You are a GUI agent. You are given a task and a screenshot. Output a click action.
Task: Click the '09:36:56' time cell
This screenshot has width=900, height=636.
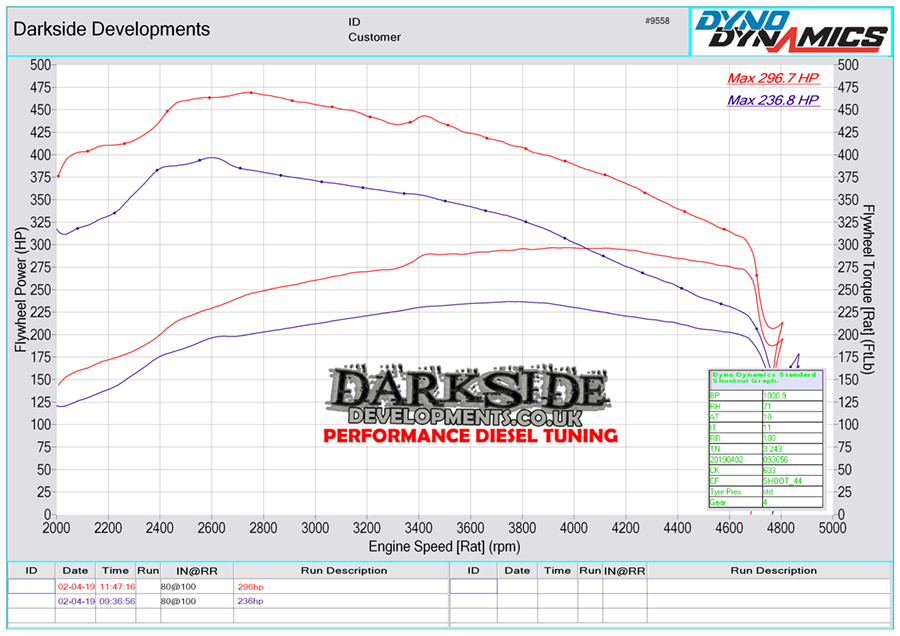pyautogui.click(x=117, y=601)
